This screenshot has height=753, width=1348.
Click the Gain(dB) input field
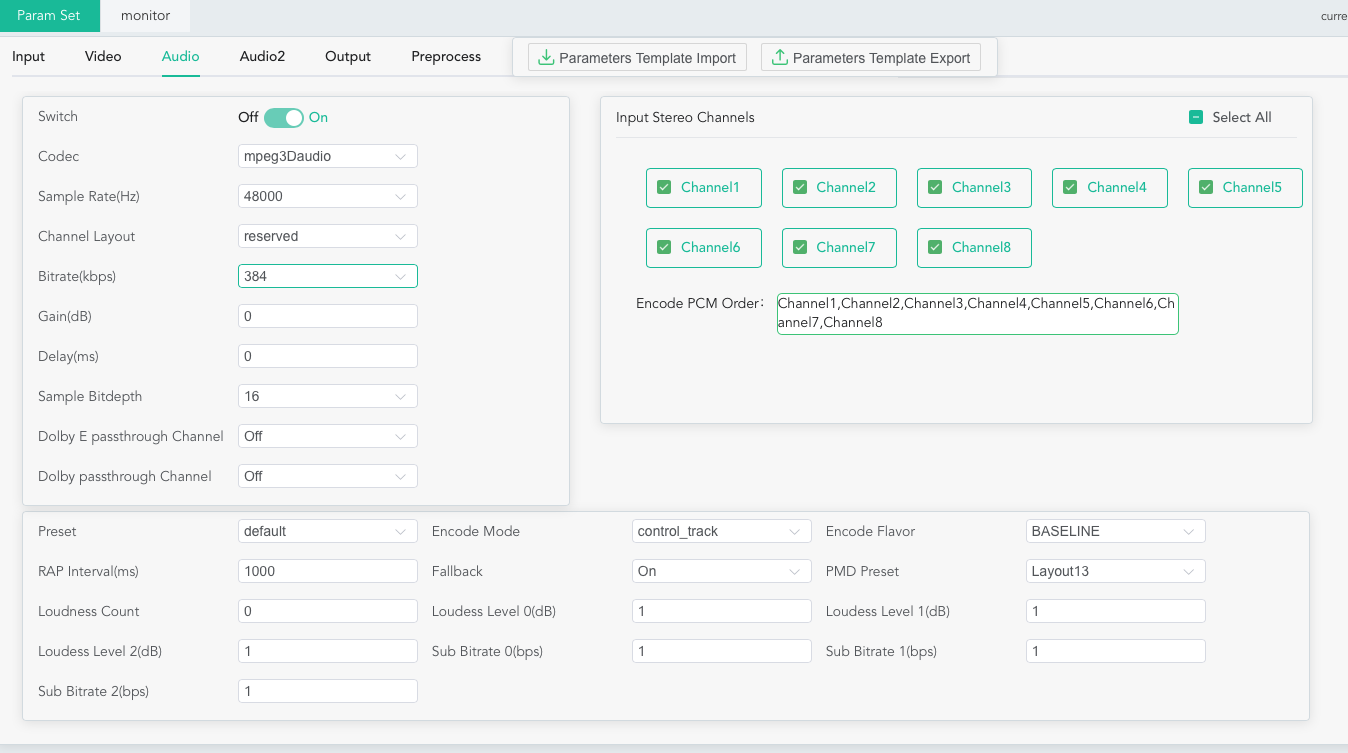click(328, 316)
